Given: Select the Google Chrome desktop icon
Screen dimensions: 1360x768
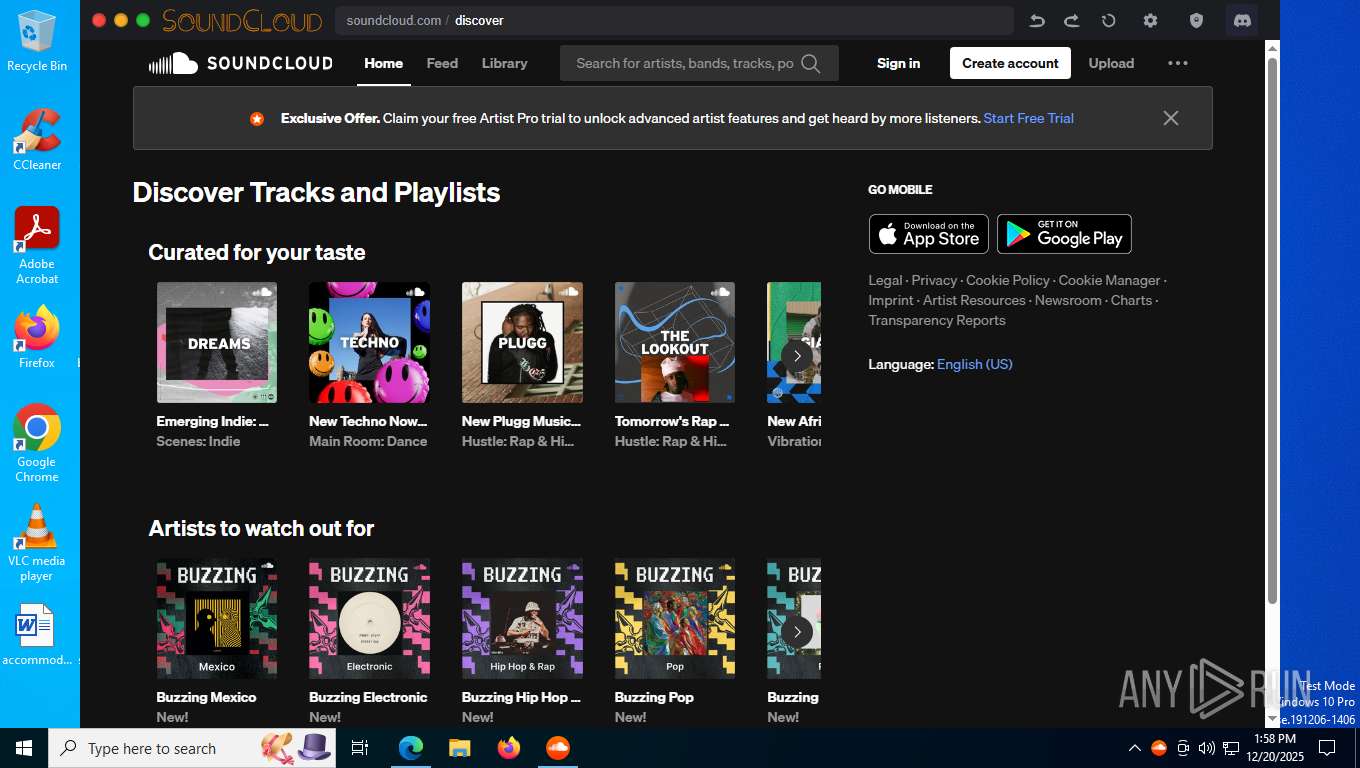Looking at the screenshot, I should 37,443.
